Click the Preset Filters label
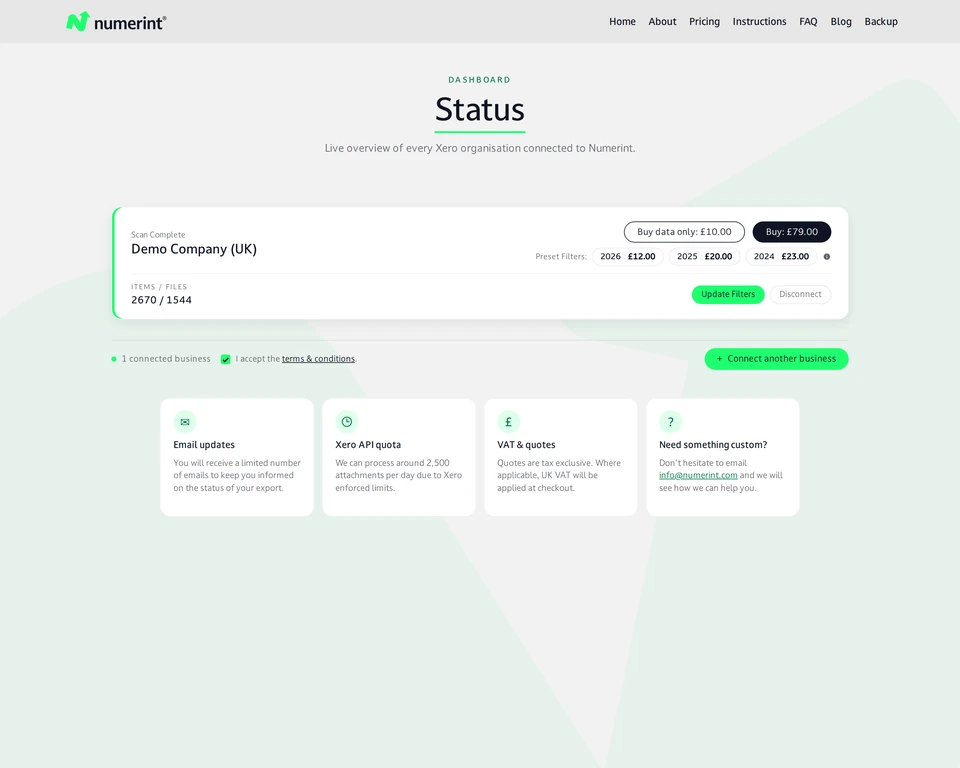 (x=561, y=257)
